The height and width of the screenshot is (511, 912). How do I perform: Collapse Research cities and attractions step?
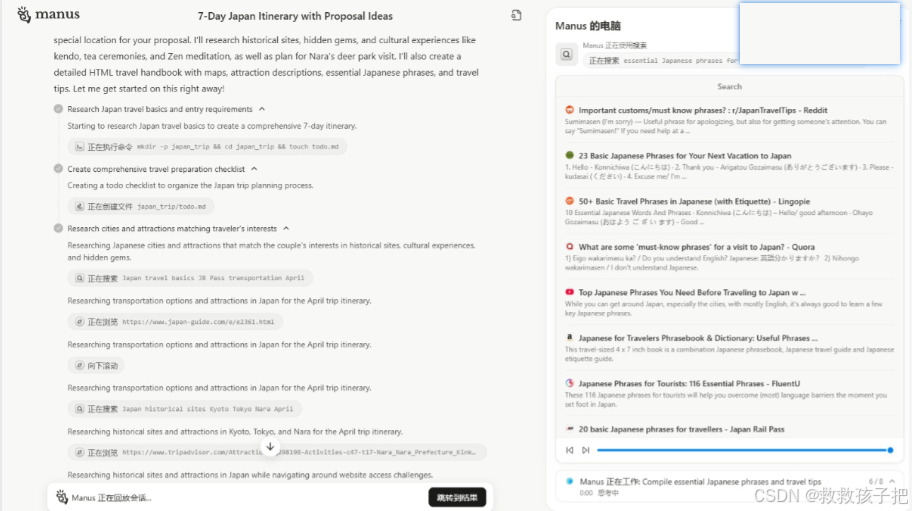coord(286,229)
